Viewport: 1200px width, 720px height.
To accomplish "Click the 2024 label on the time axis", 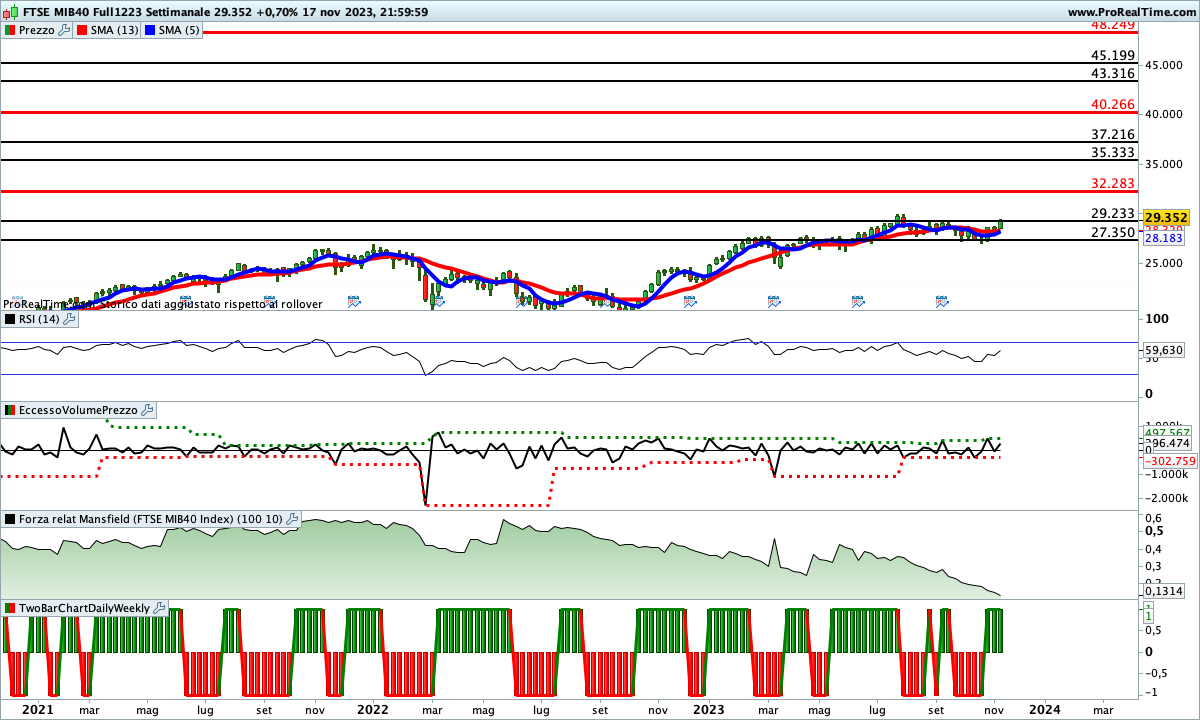I will pyautogui.click(x=1046, y=709).
